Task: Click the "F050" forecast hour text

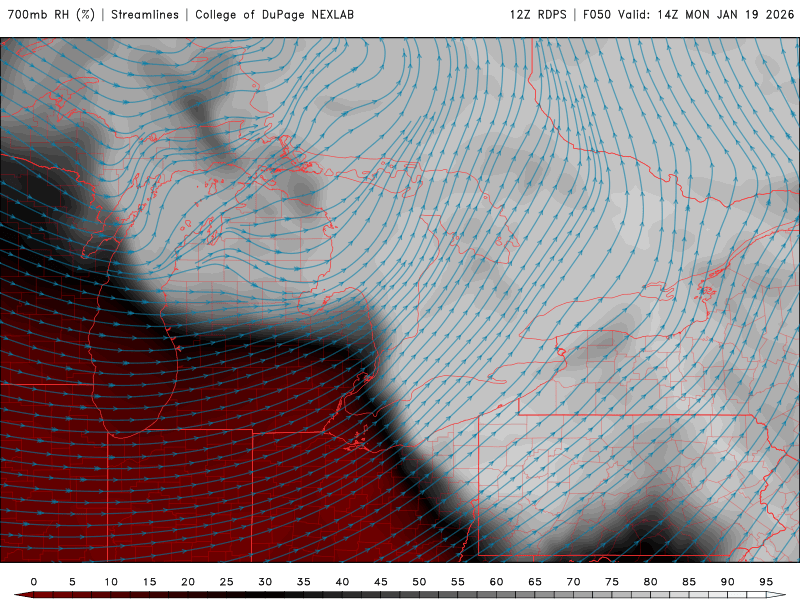Action: pyautogui.click(x=597, y=15)
